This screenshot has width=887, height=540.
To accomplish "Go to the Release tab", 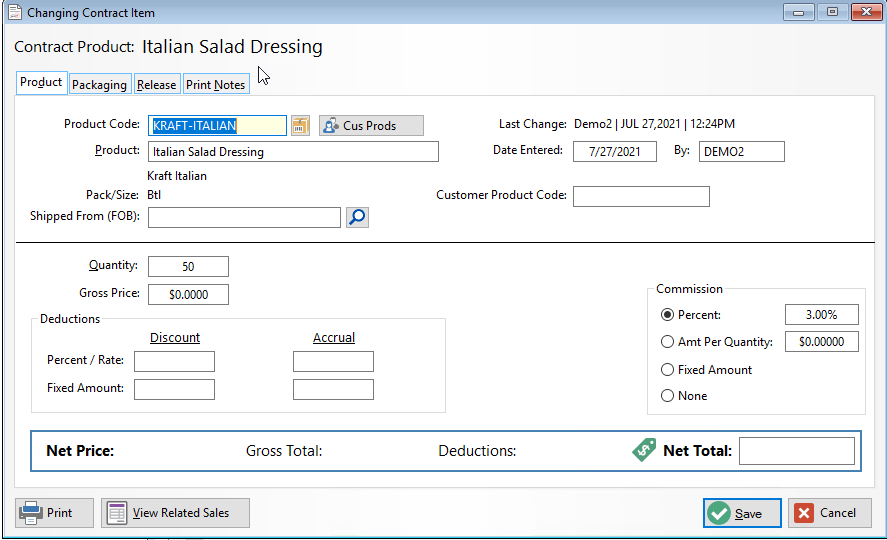I will click(157, 85).
